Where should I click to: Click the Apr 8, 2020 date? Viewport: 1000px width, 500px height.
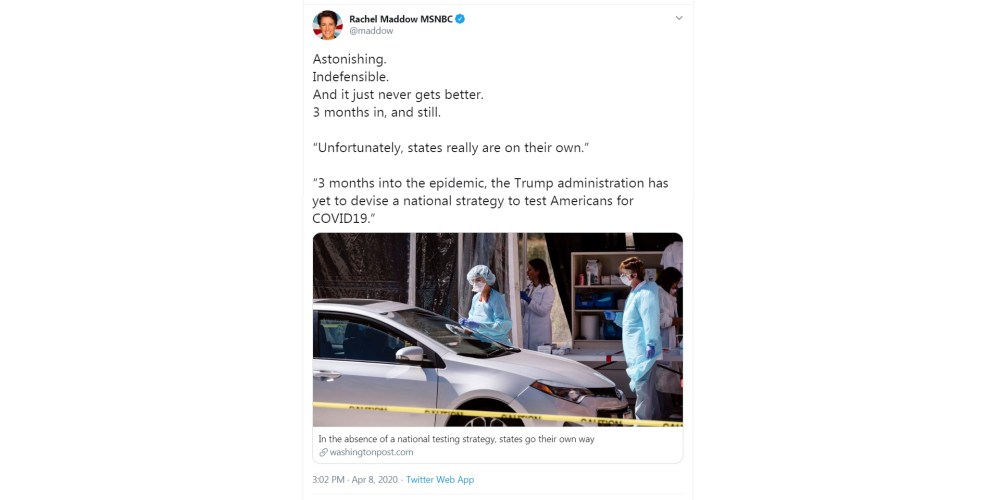[374, 480]
